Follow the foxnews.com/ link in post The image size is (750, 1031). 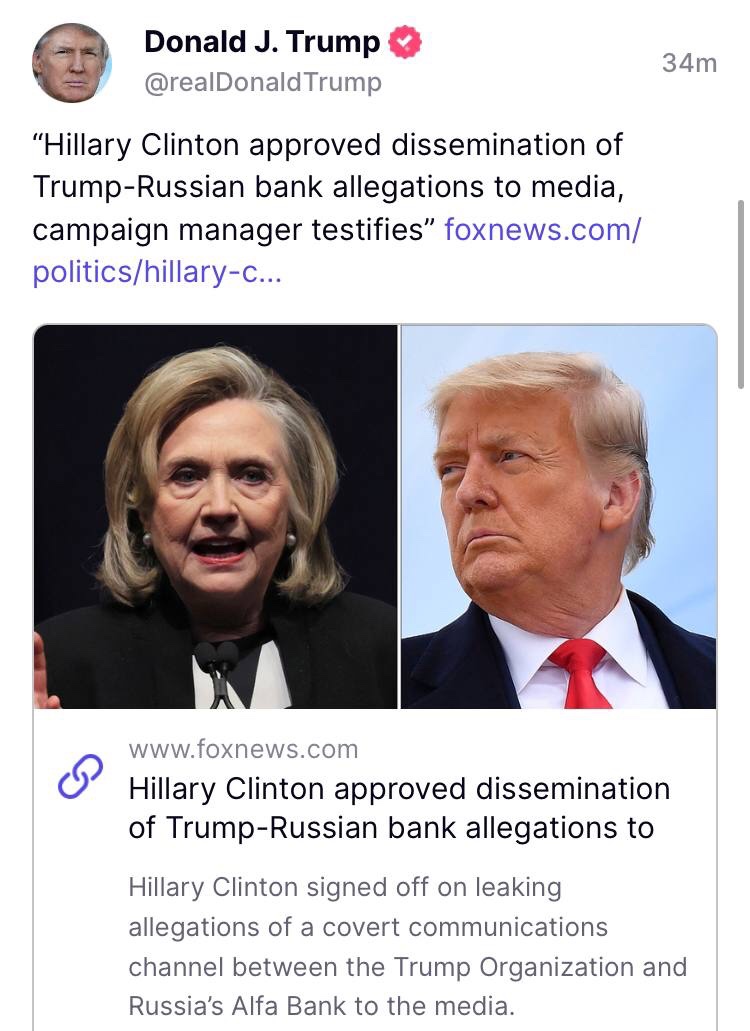click(542, 229)
